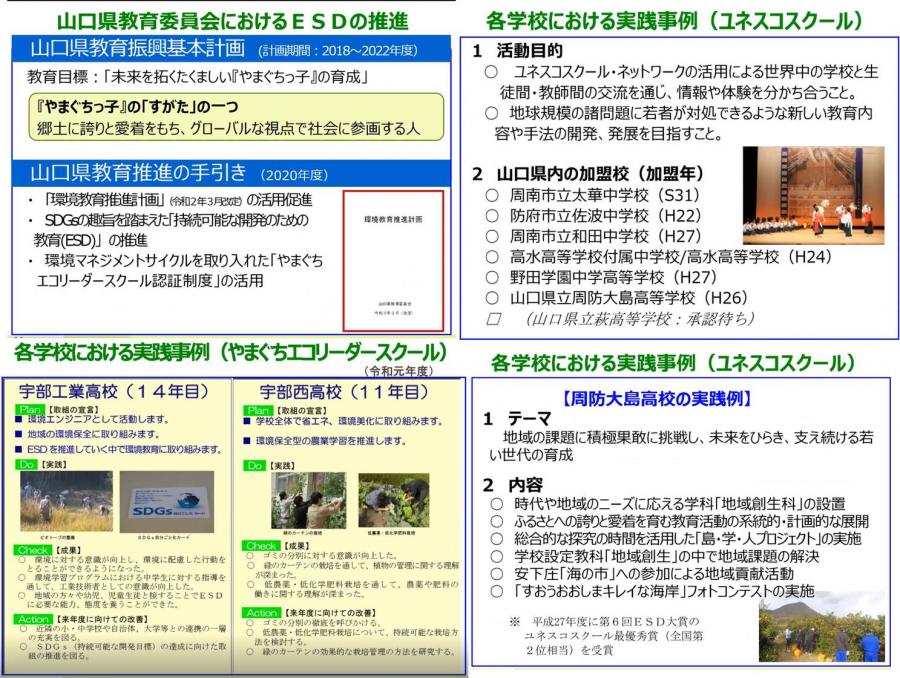Click the heading 【周防大島高校の実践例】
Image resolution: width=900 pixels, height=678 pixels.
pyautogui.click(x=657, y=398)
